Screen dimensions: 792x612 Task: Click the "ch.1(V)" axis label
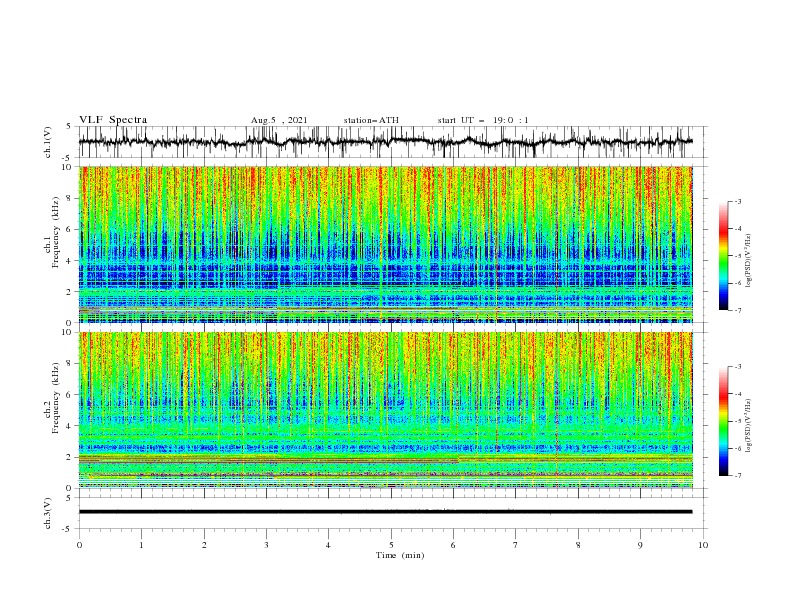pyautogui.click(x=48, y=142)
